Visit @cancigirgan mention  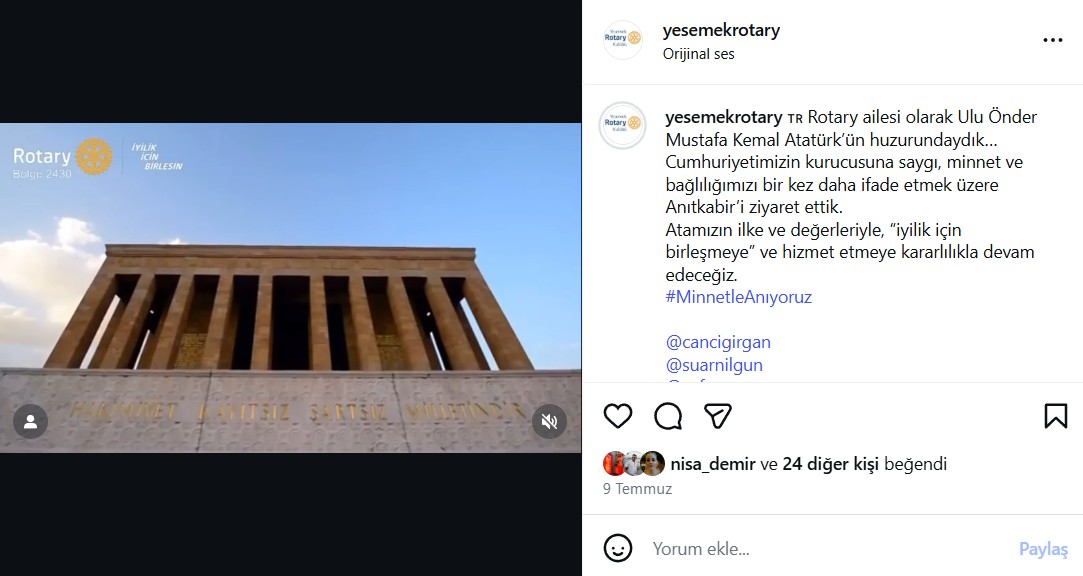[718, 342]
